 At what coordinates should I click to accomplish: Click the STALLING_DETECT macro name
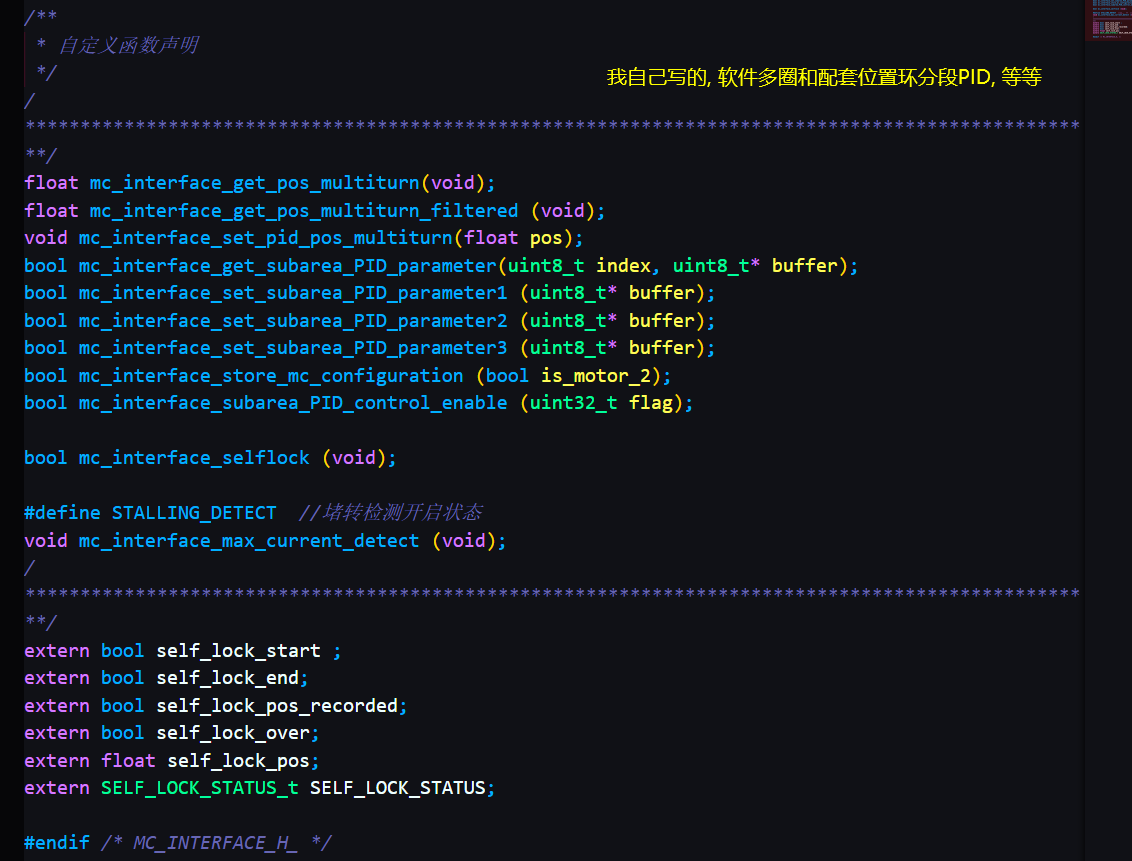194,513
